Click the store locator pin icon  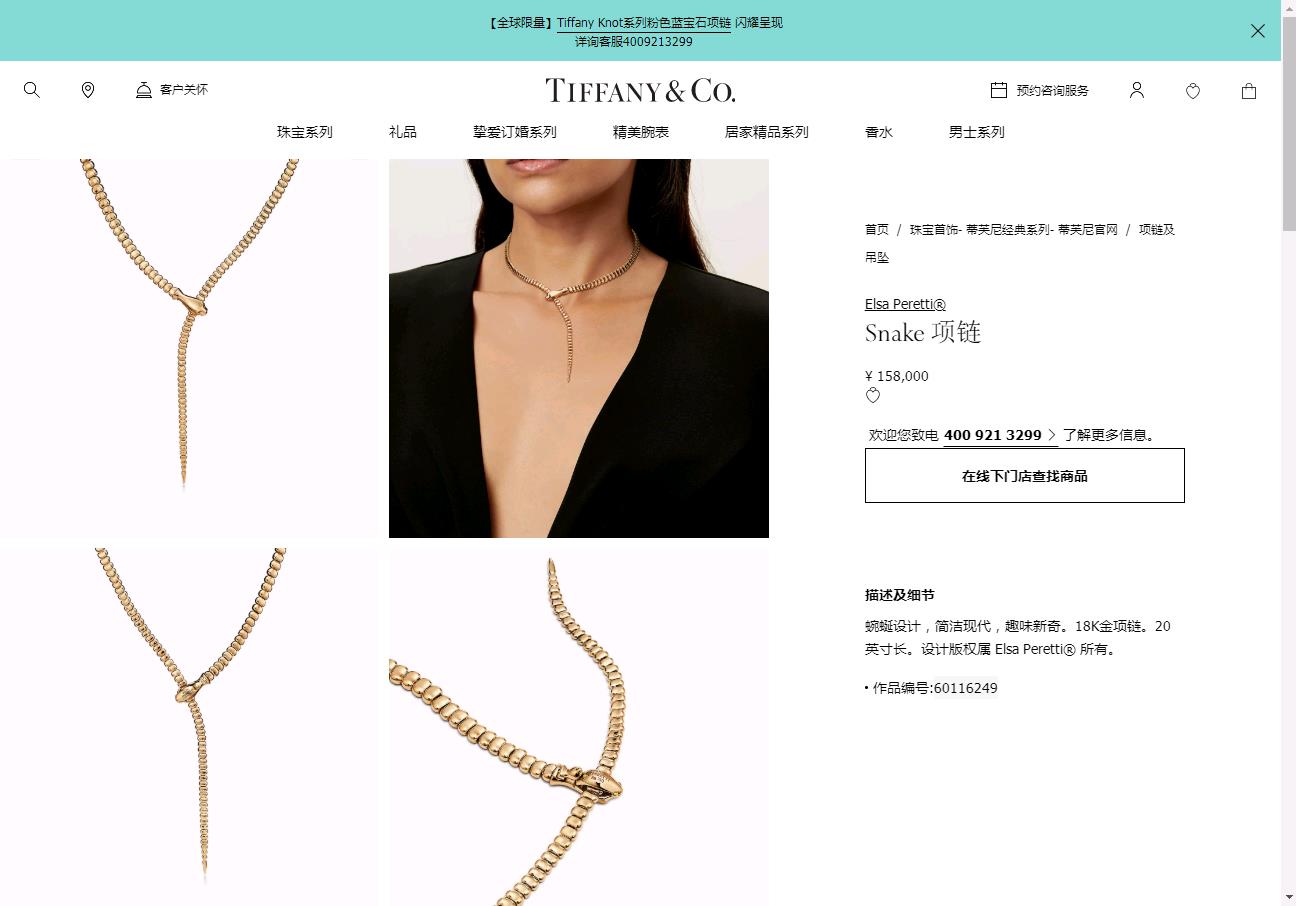pos(88,90)
